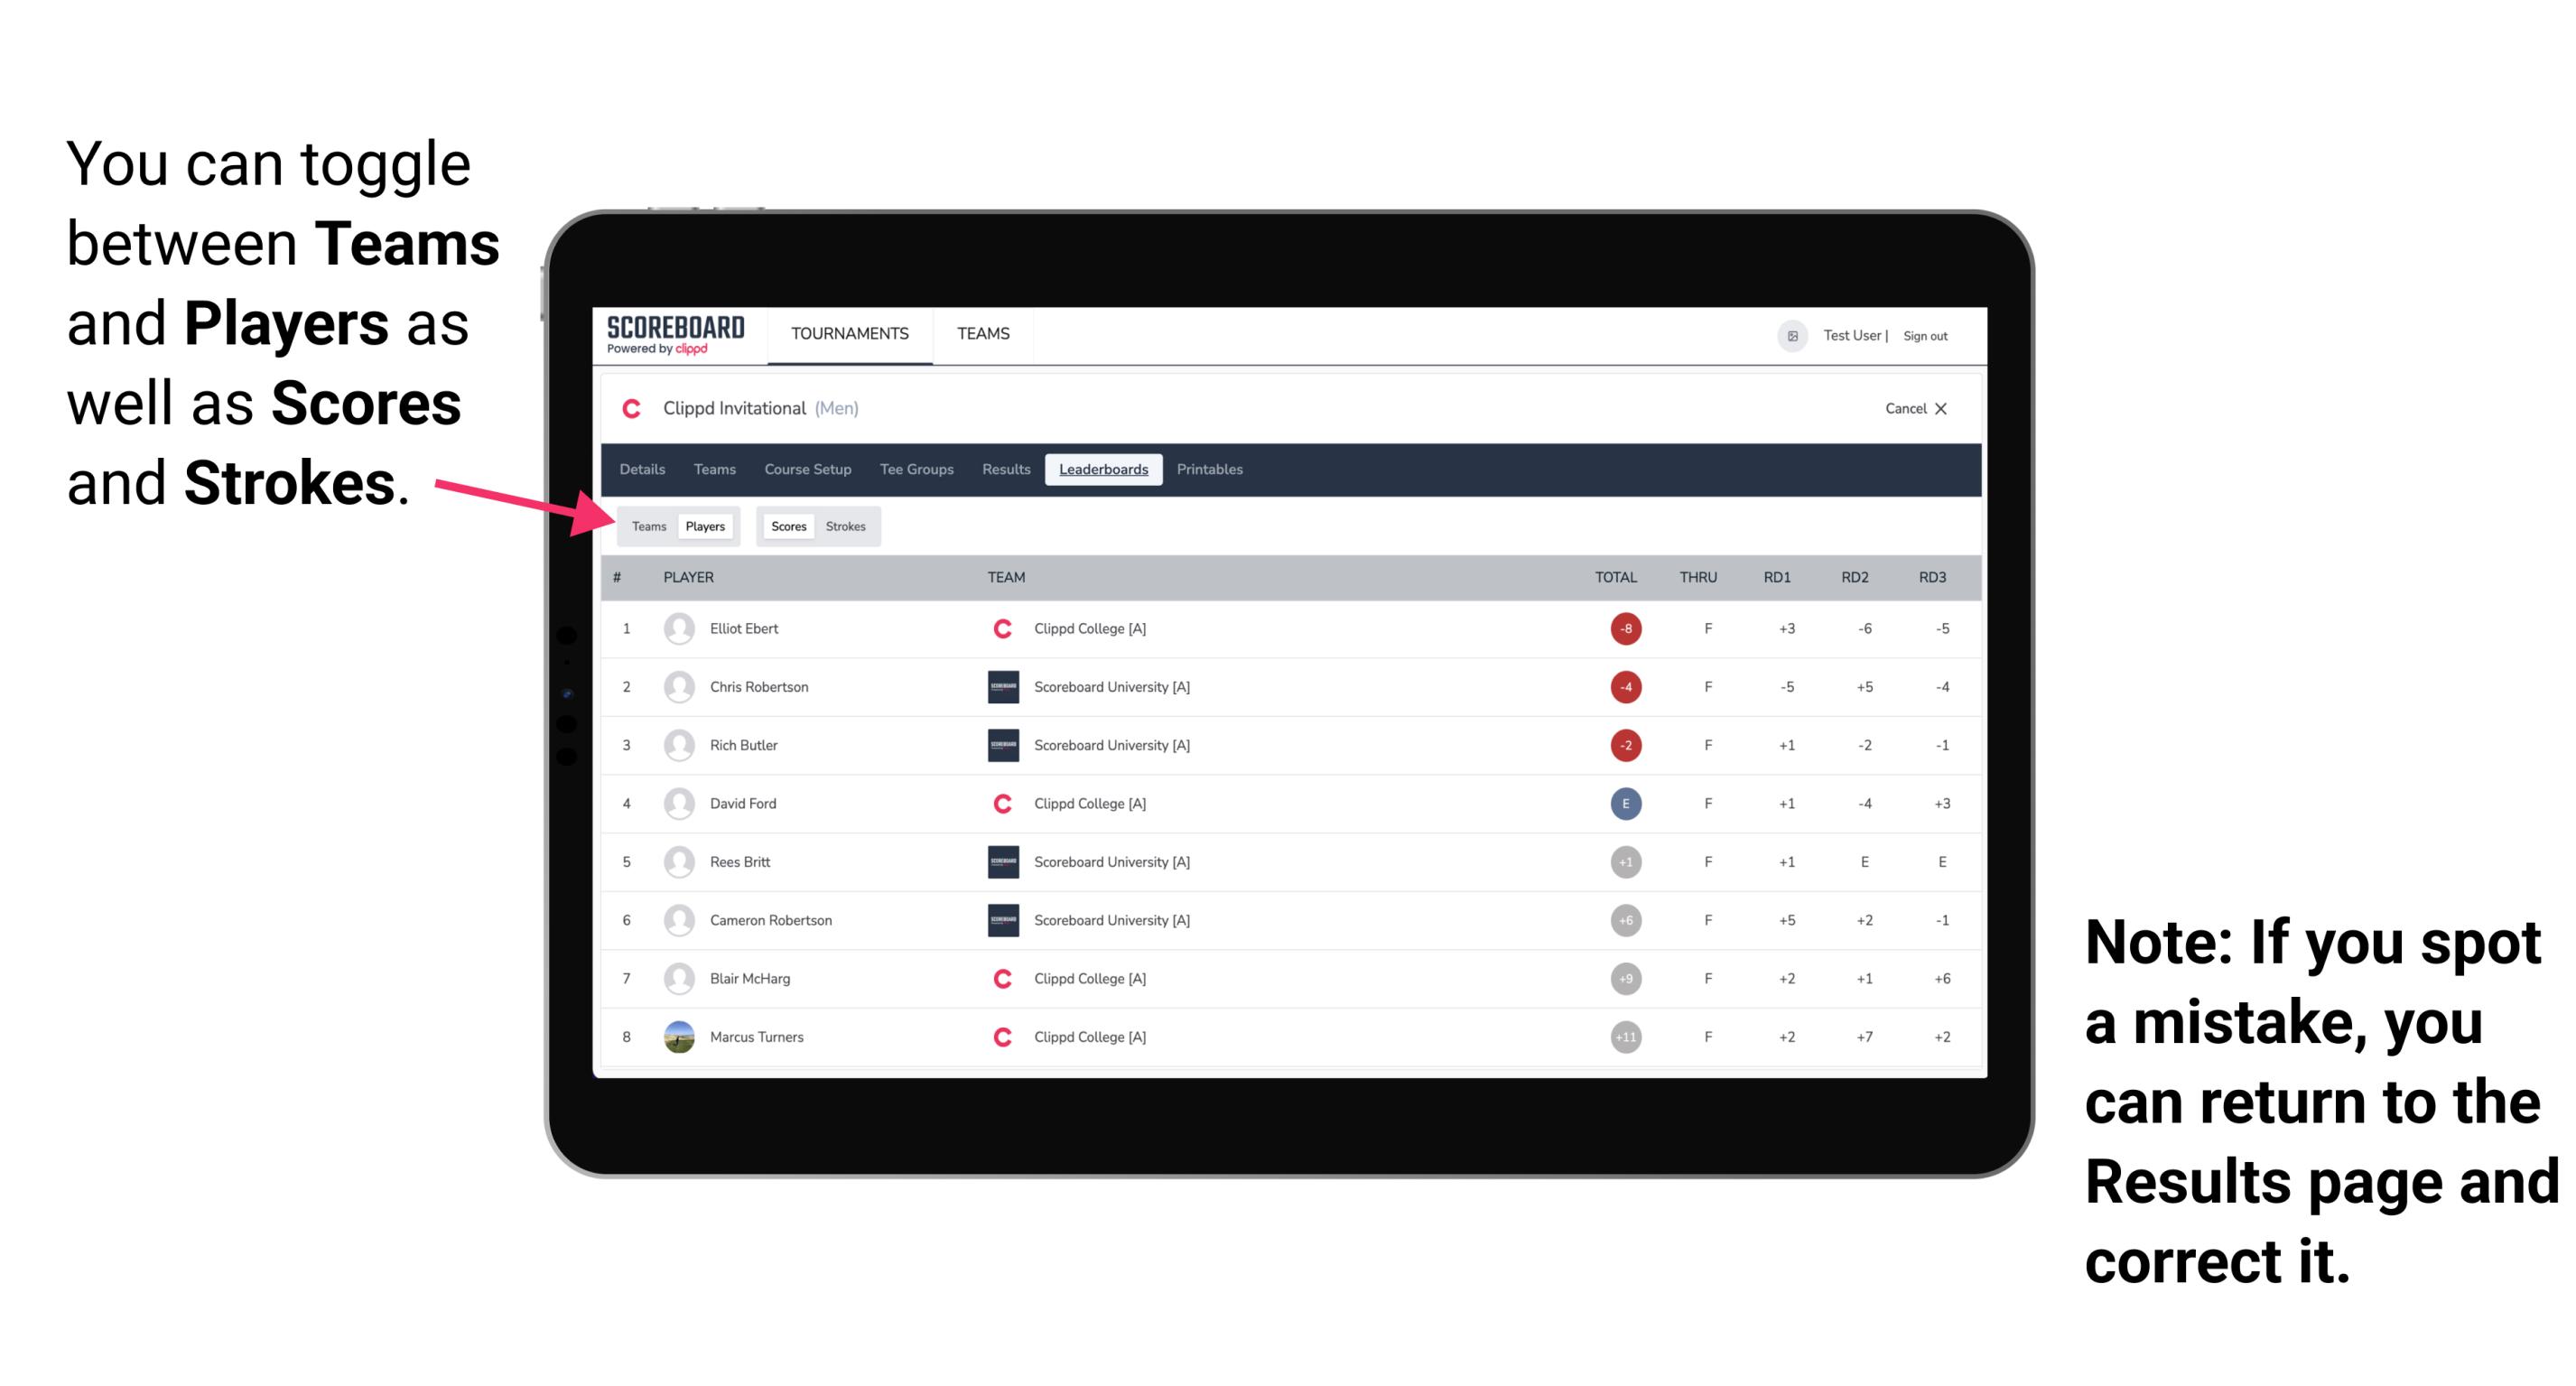This screenshot has width=2576, height=1386.
Task: Toggle to Strokes display mode
Action: point(848,526)
